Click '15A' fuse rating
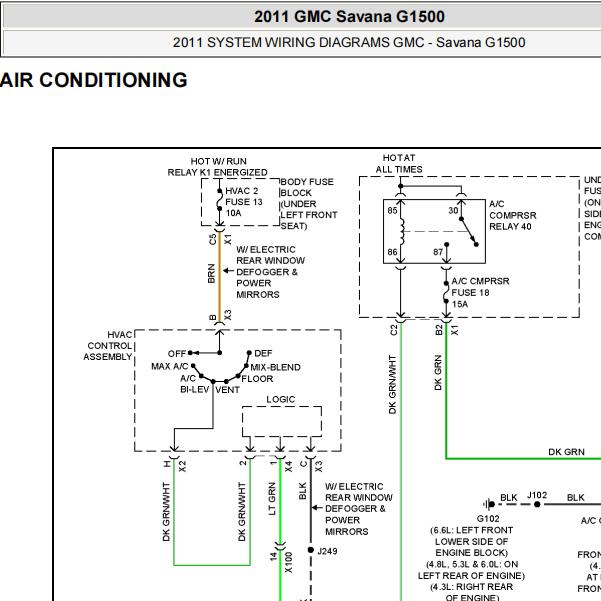Image resolution: width=601 pixels, height=601 pixels. coord(460,304)
